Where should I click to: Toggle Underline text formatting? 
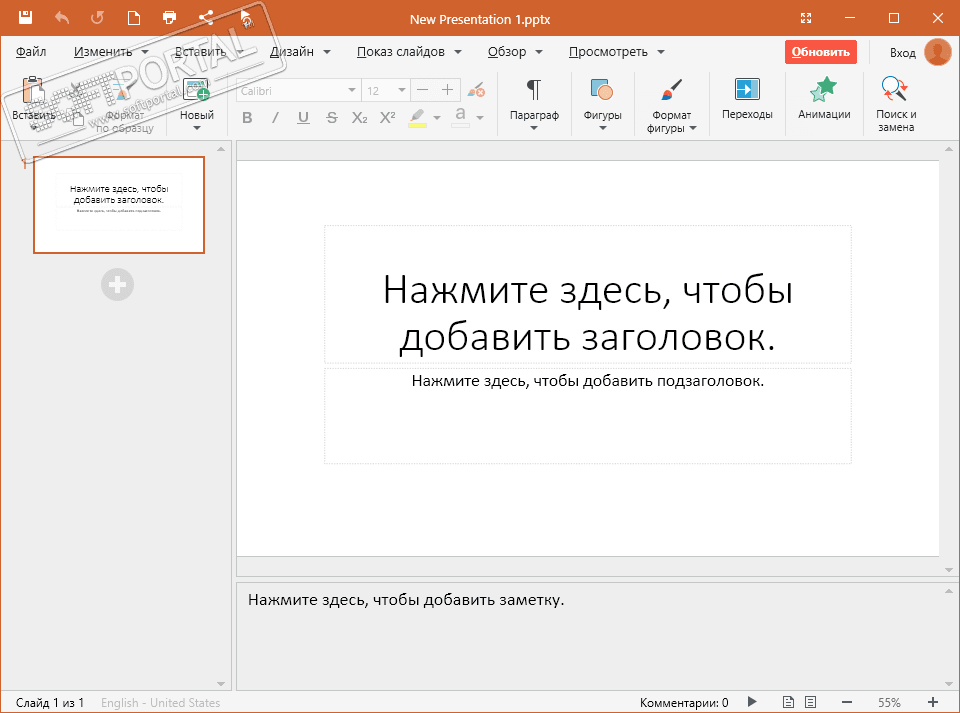pos(303,118)
